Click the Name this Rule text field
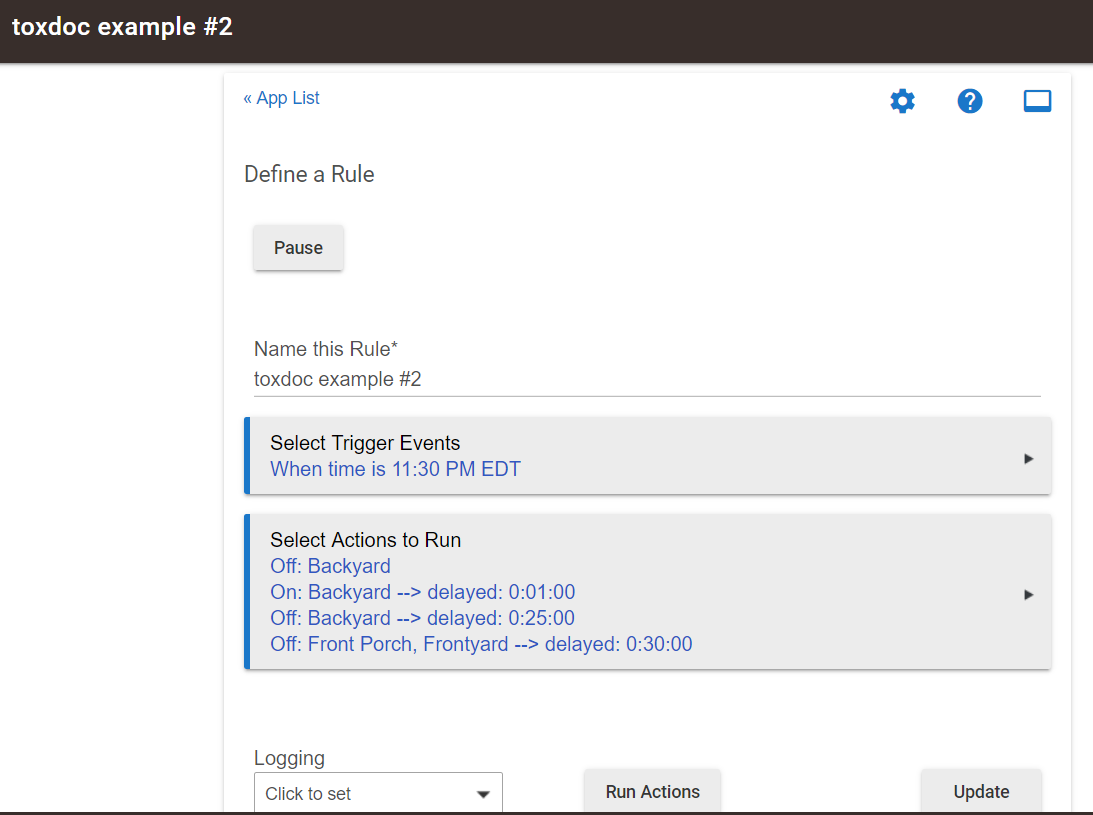The width and height of the screenshot is (1093, 815). tap(646, 379)
